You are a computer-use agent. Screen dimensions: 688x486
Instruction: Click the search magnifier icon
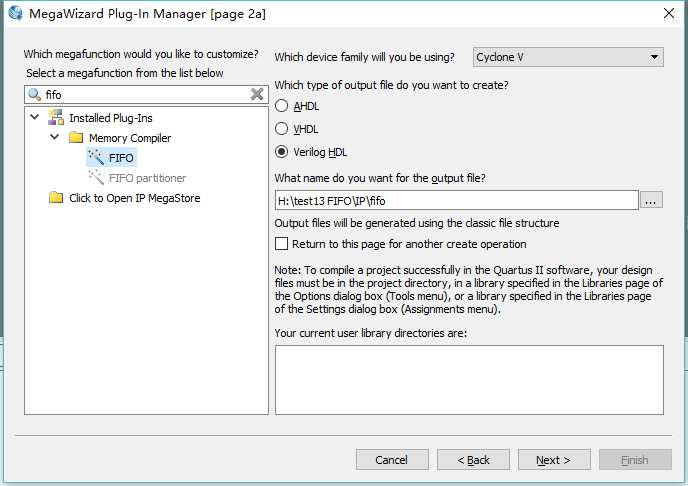34,94
